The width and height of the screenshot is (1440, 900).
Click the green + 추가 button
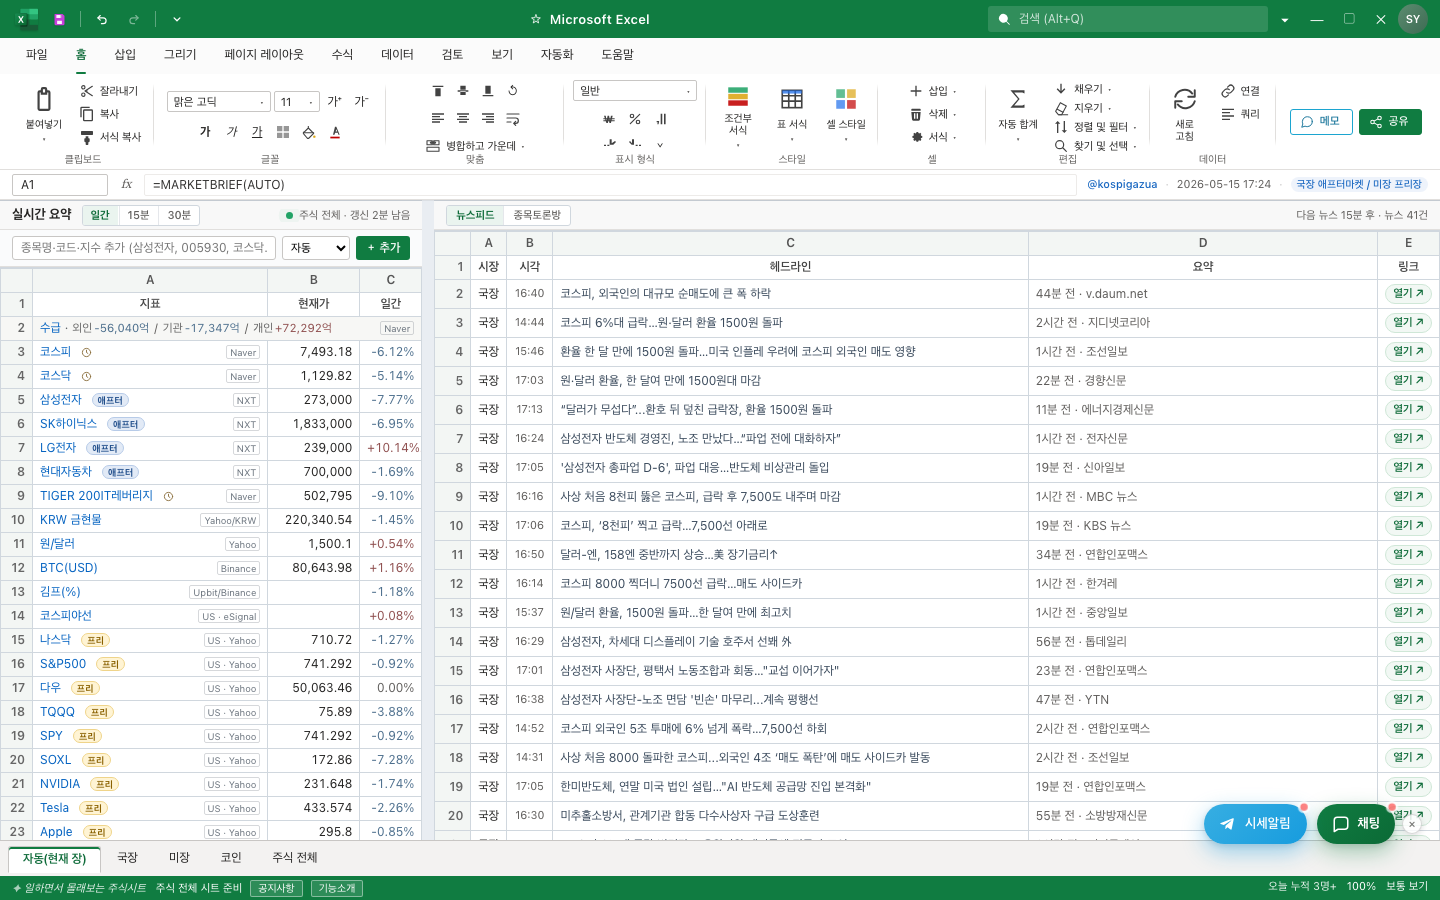coord(383,248)
